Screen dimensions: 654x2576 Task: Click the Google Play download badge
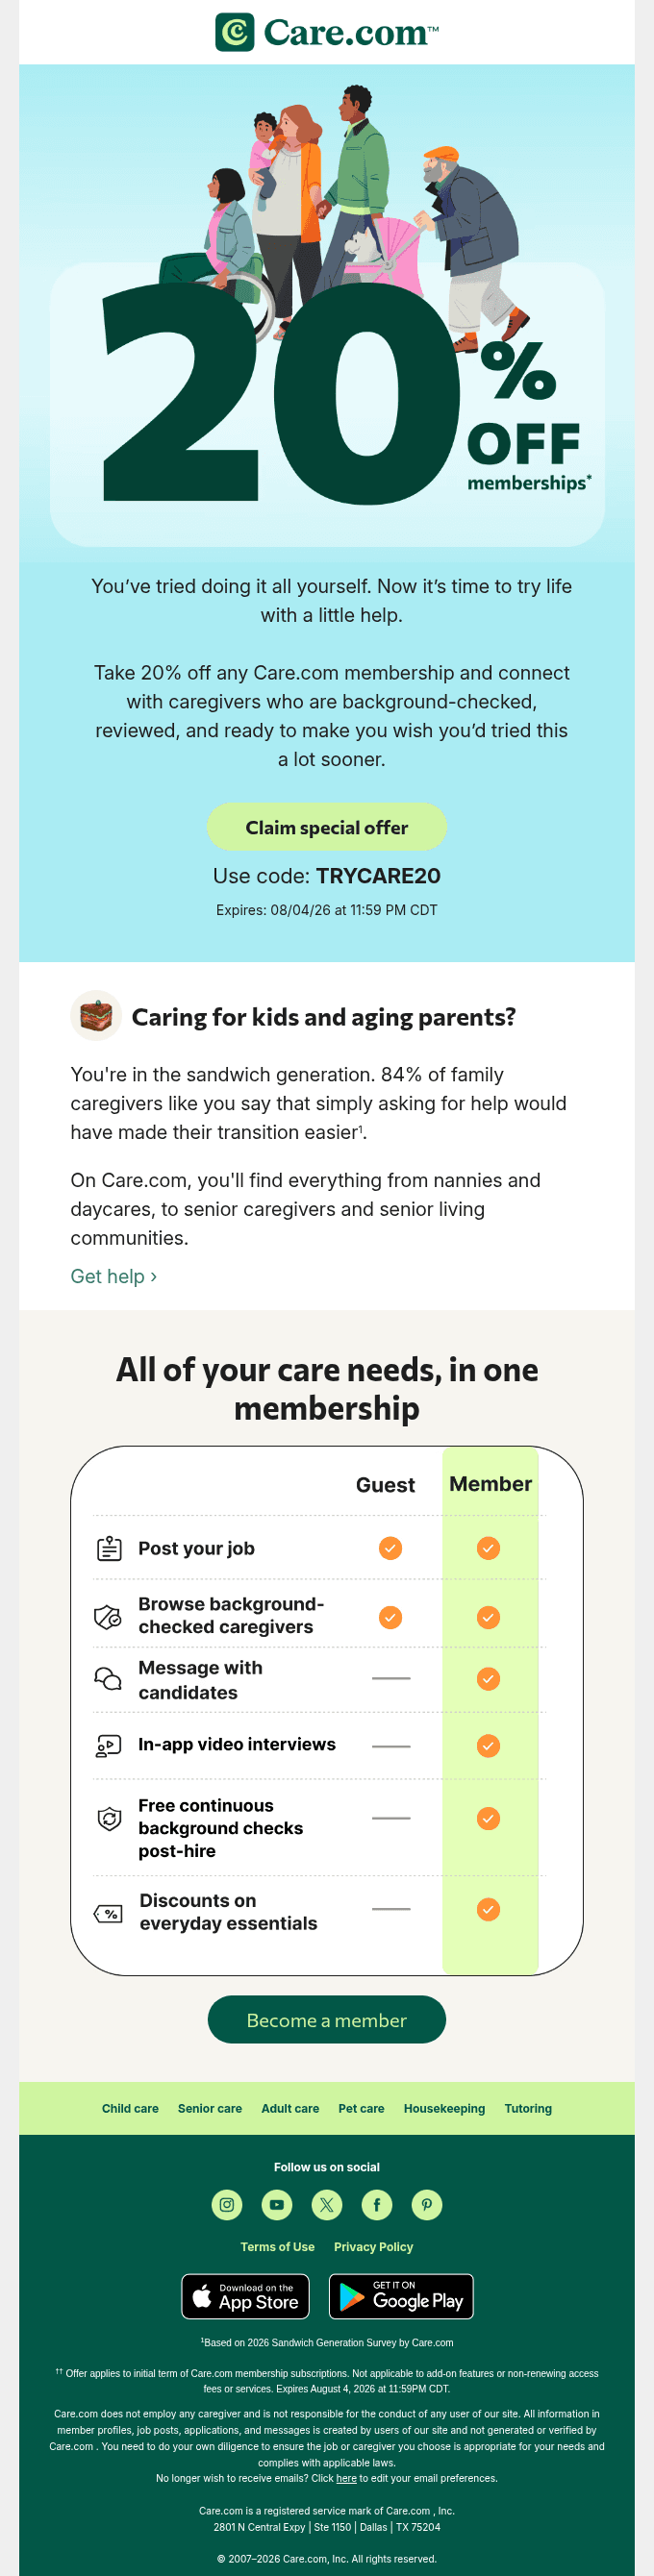pyautogui.click(x=401, y=2296)
